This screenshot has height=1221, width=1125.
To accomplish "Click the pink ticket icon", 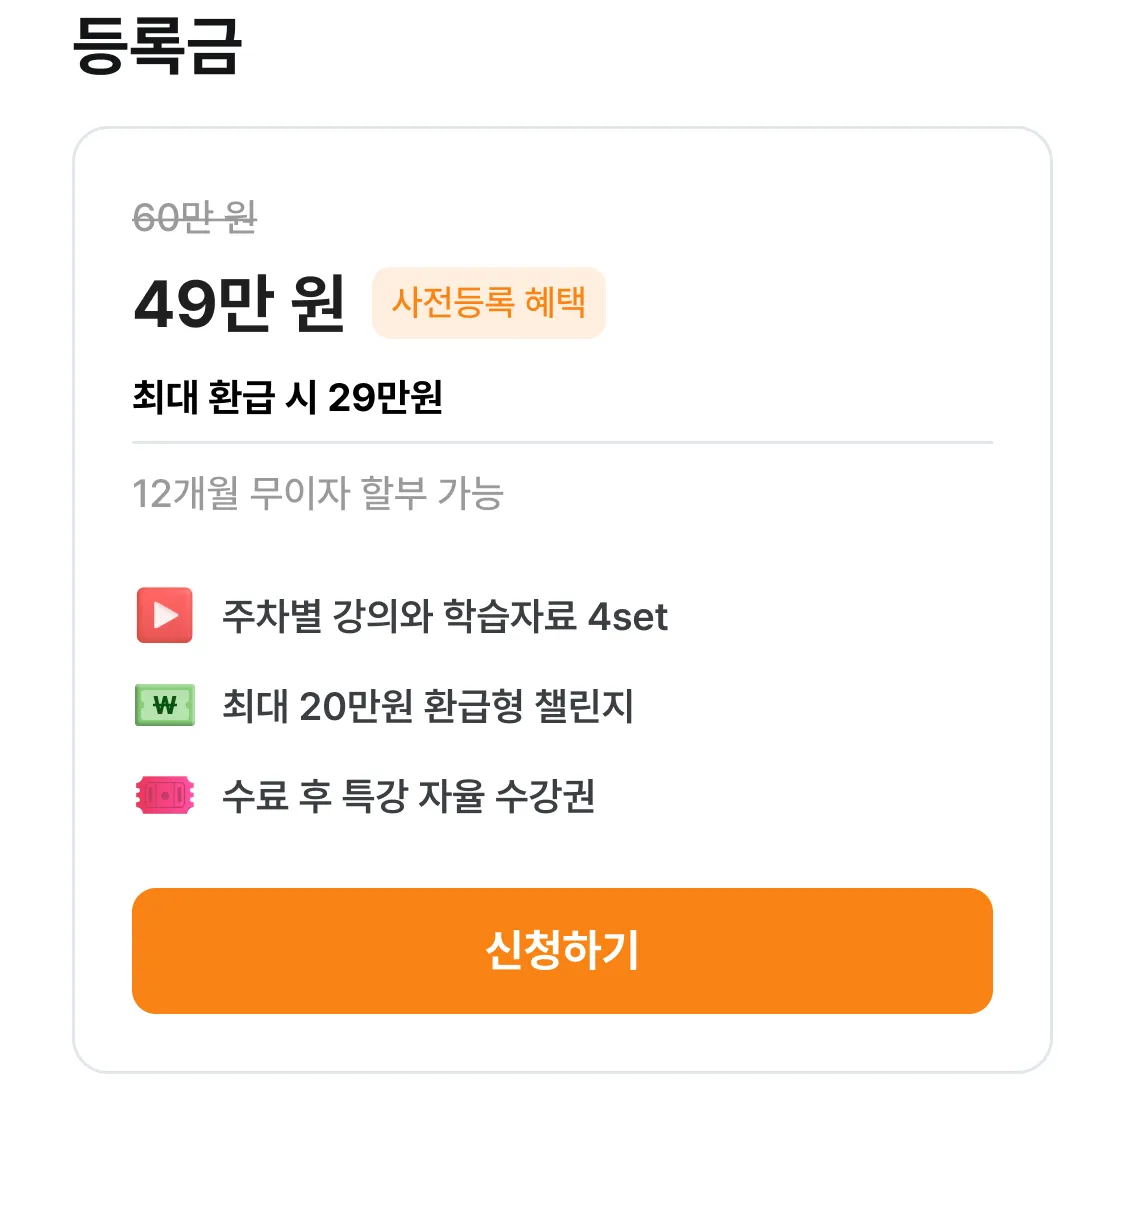I will (x=165, y=796).
